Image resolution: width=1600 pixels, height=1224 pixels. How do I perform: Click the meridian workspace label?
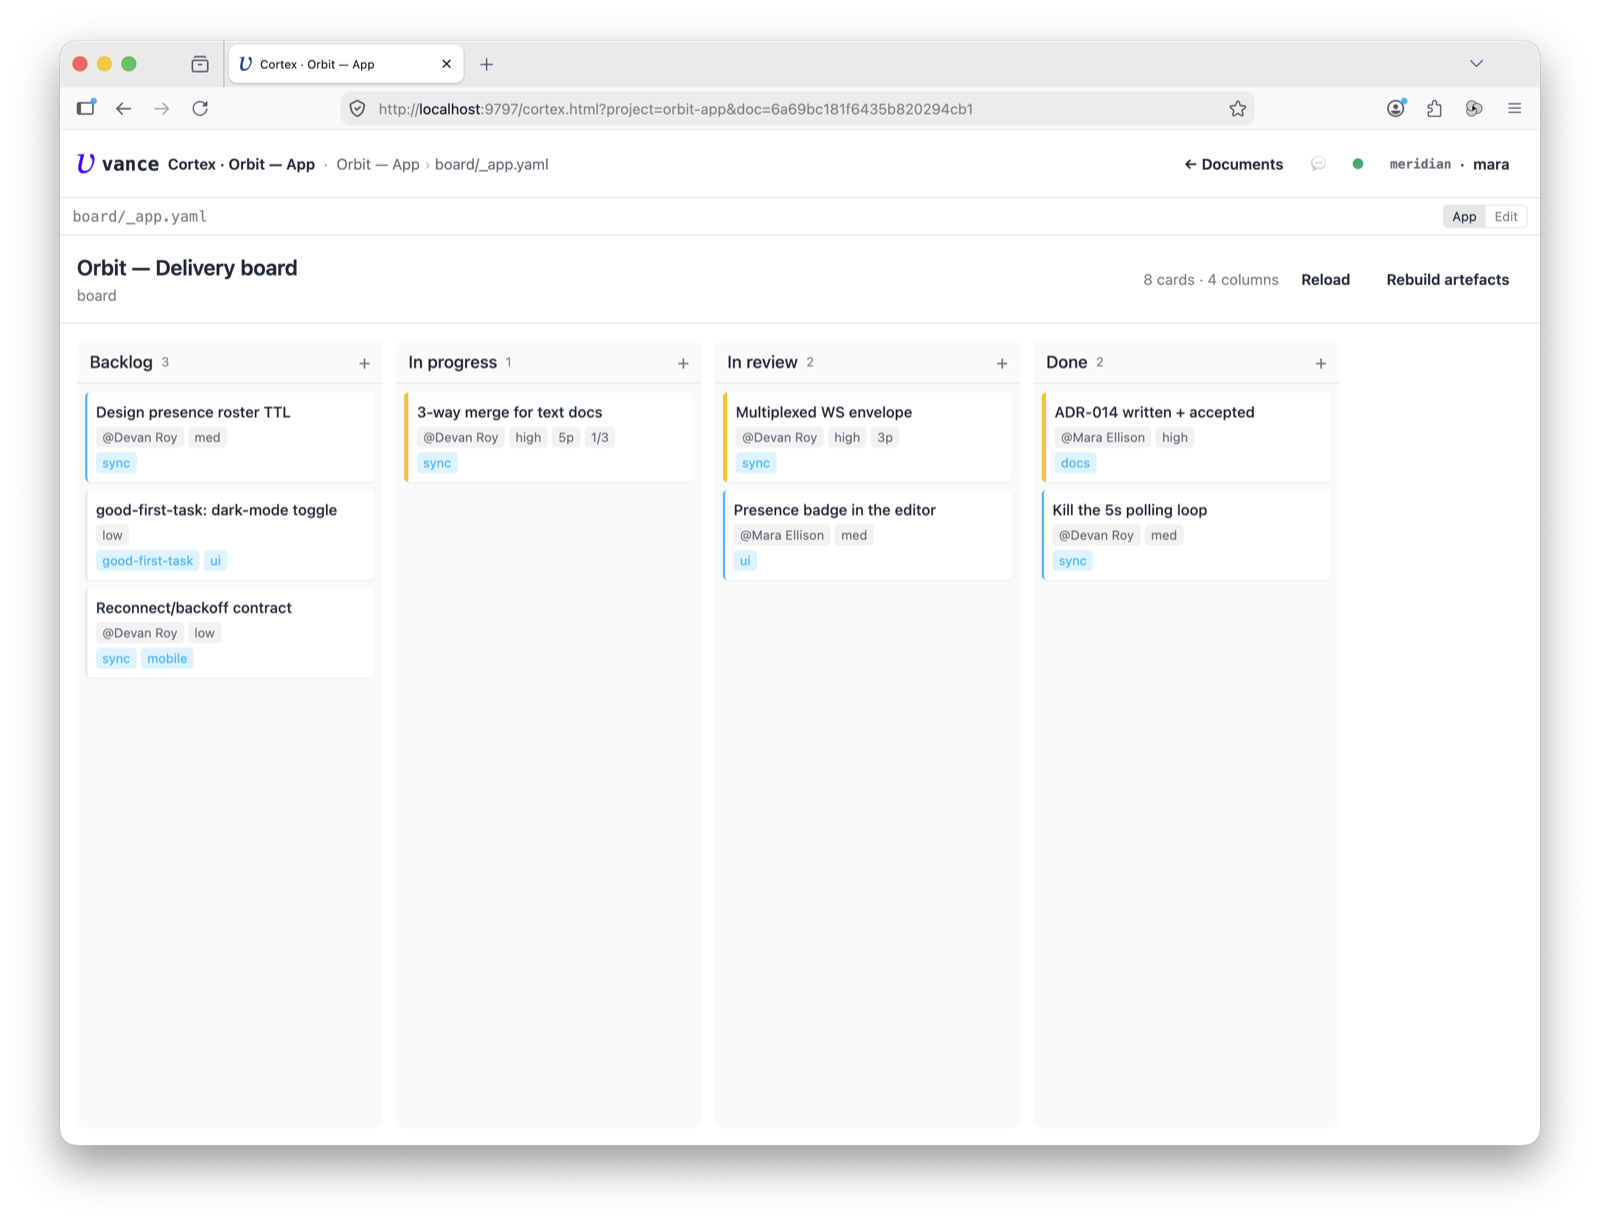click(x=1420, y=164)
